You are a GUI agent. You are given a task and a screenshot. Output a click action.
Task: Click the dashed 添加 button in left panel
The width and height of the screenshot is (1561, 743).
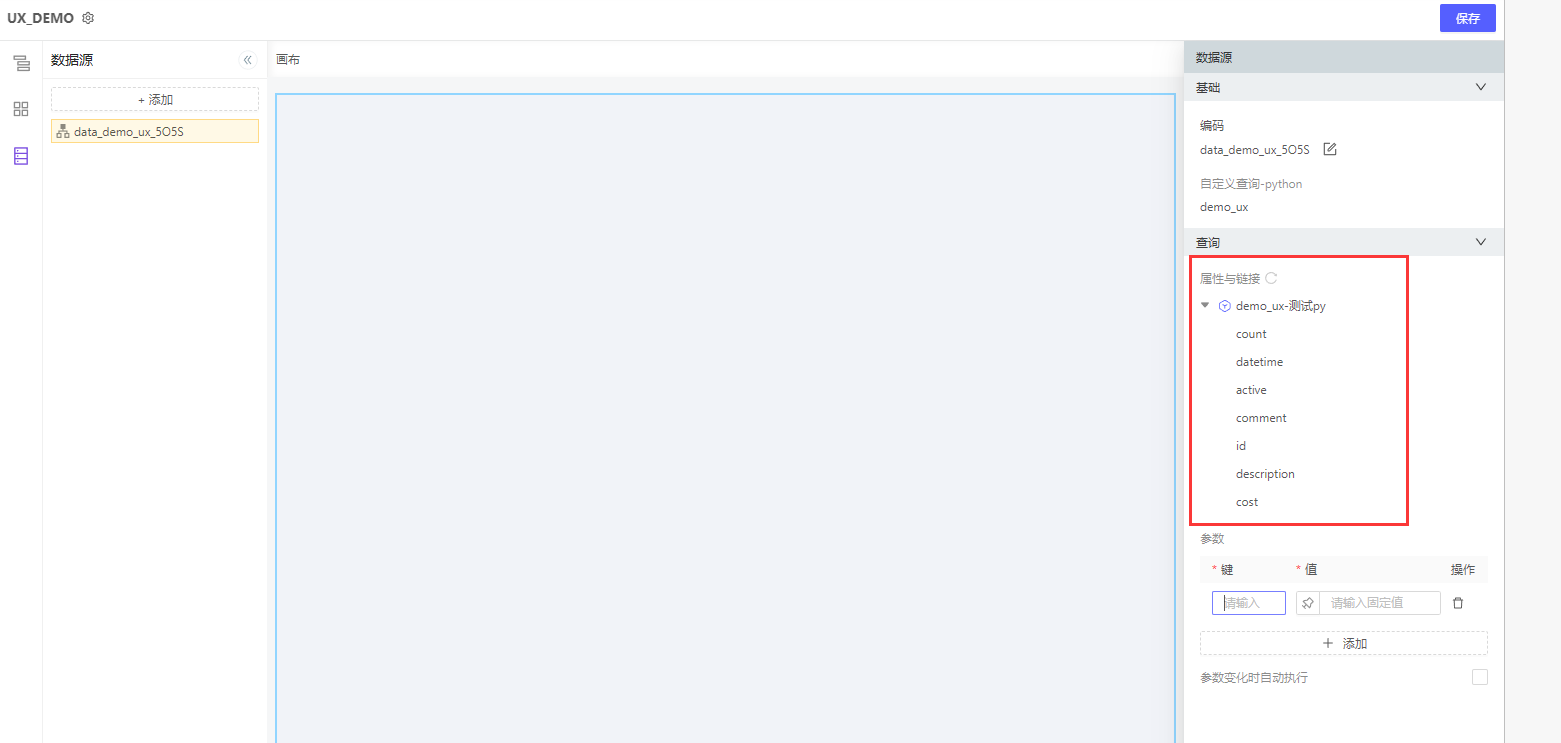155,99
